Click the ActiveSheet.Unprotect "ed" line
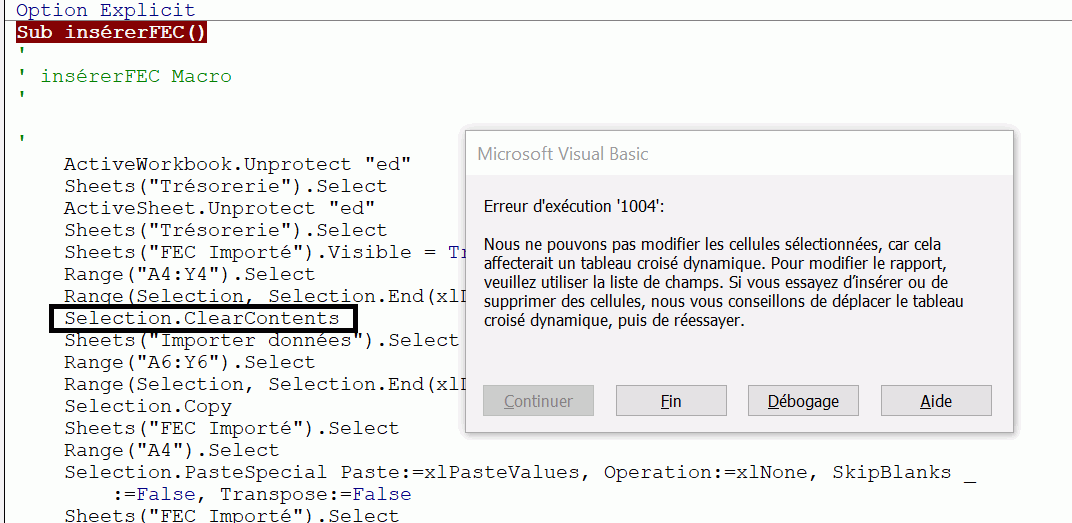 [x=219, y=208]
